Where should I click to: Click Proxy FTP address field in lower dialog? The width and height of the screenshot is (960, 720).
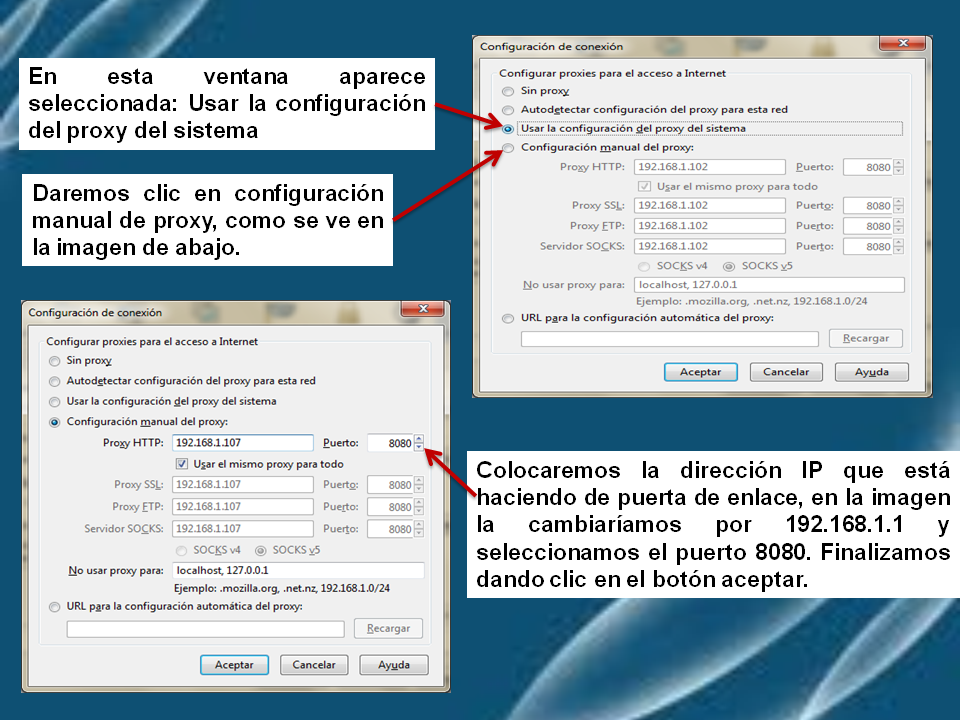coord(242,506)
